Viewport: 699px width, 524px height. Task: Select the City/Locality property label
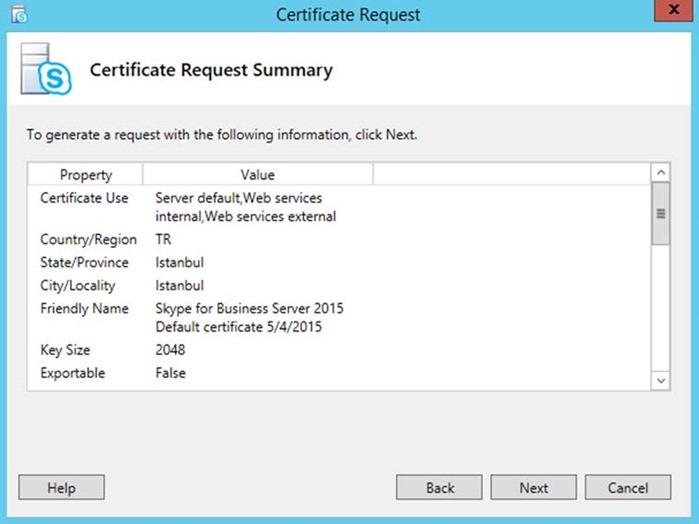coord(78,285)
